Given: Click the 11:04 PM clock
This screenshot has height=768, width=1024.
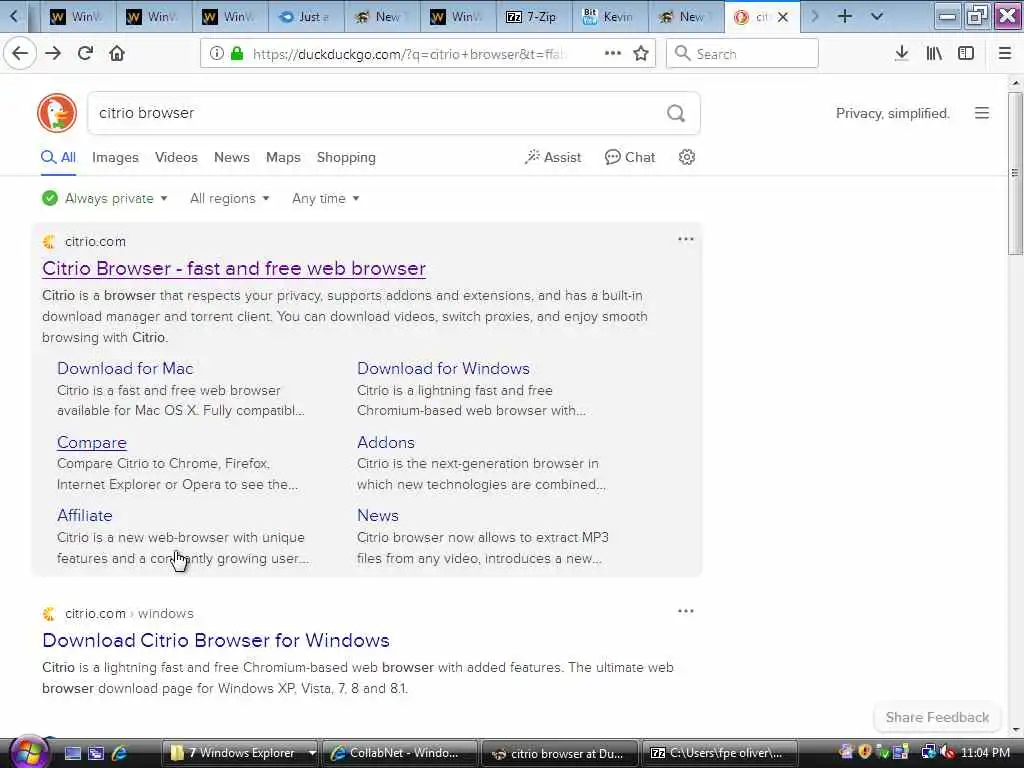Looking at the screenshot, I should [x=985, y=753].
